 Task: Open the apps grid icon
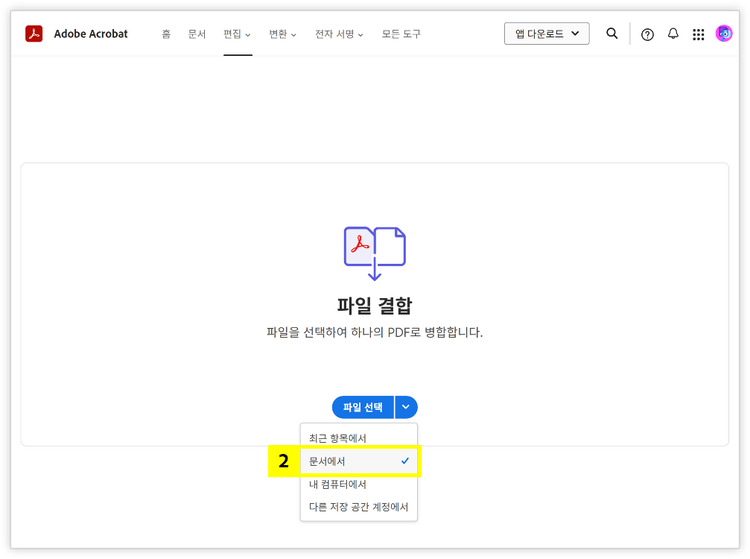click(x=698, y=34)
